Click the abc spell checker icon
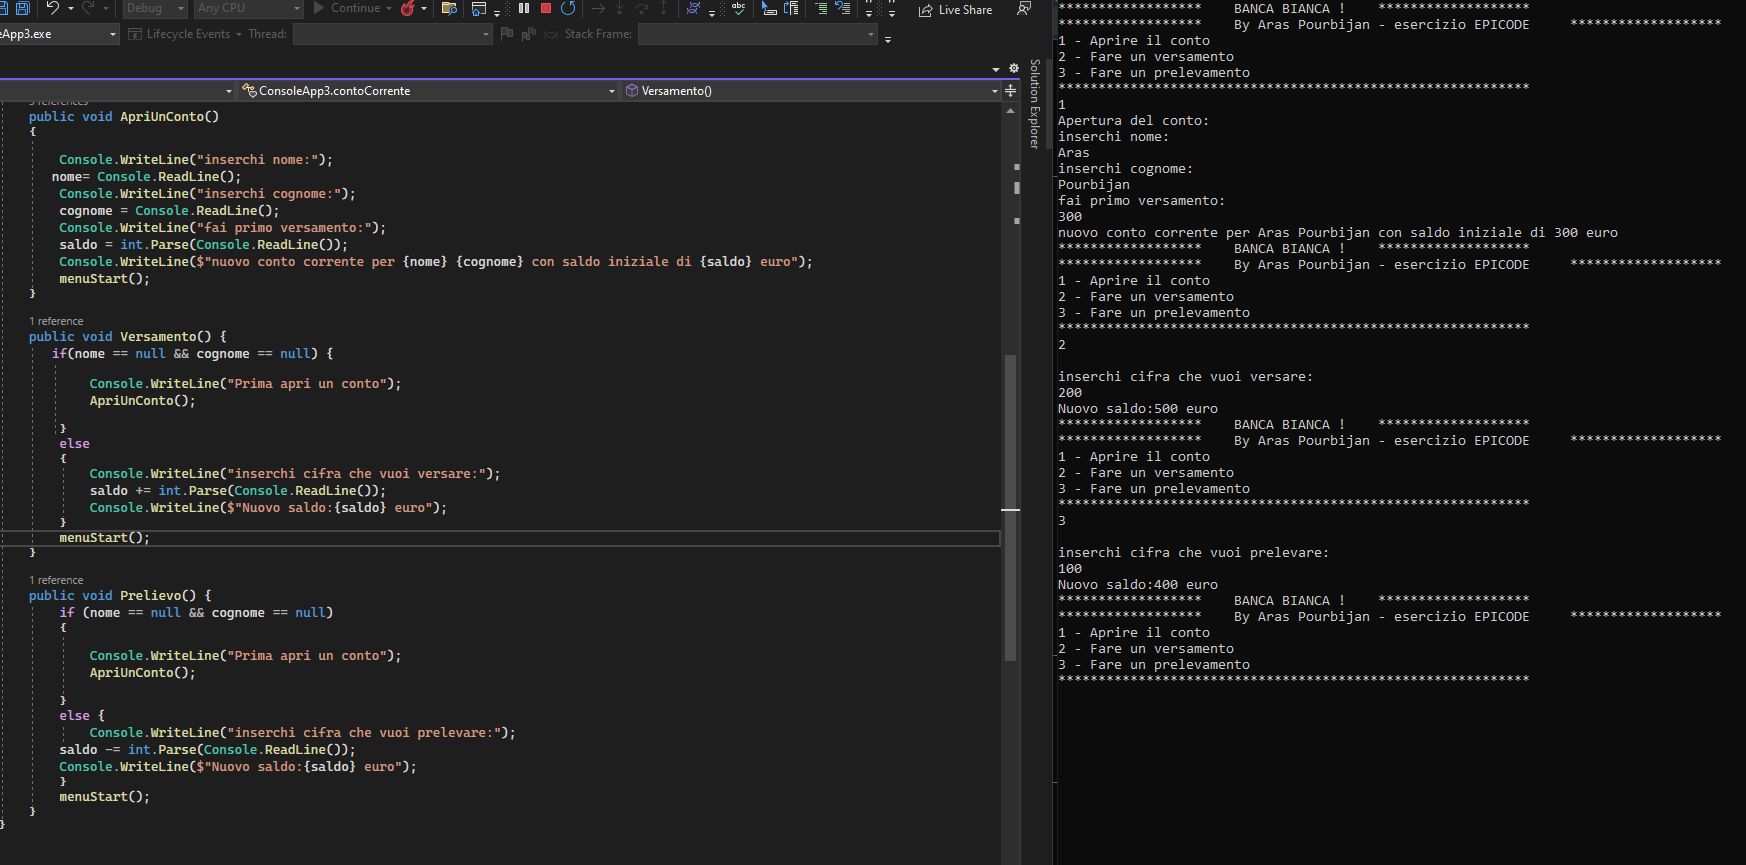 coord(738,8)
